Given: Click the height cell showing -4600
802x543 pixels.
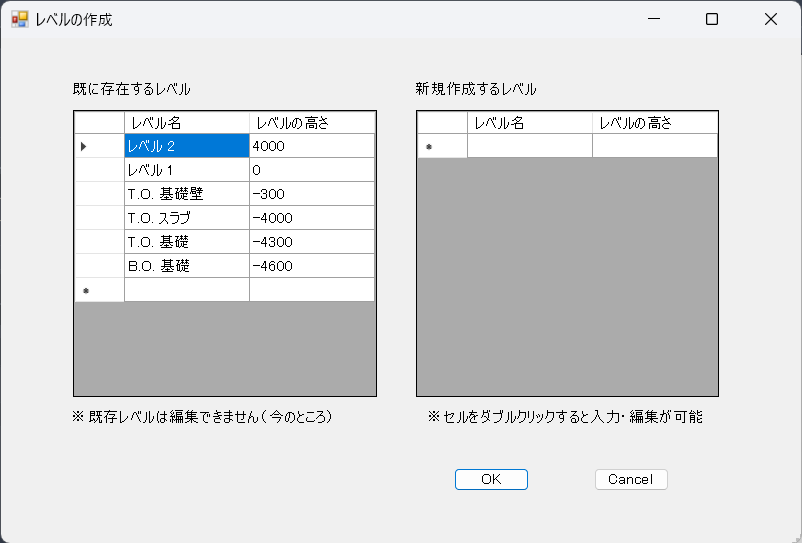Looking at the screenshot, I should (x=312, y=266).
